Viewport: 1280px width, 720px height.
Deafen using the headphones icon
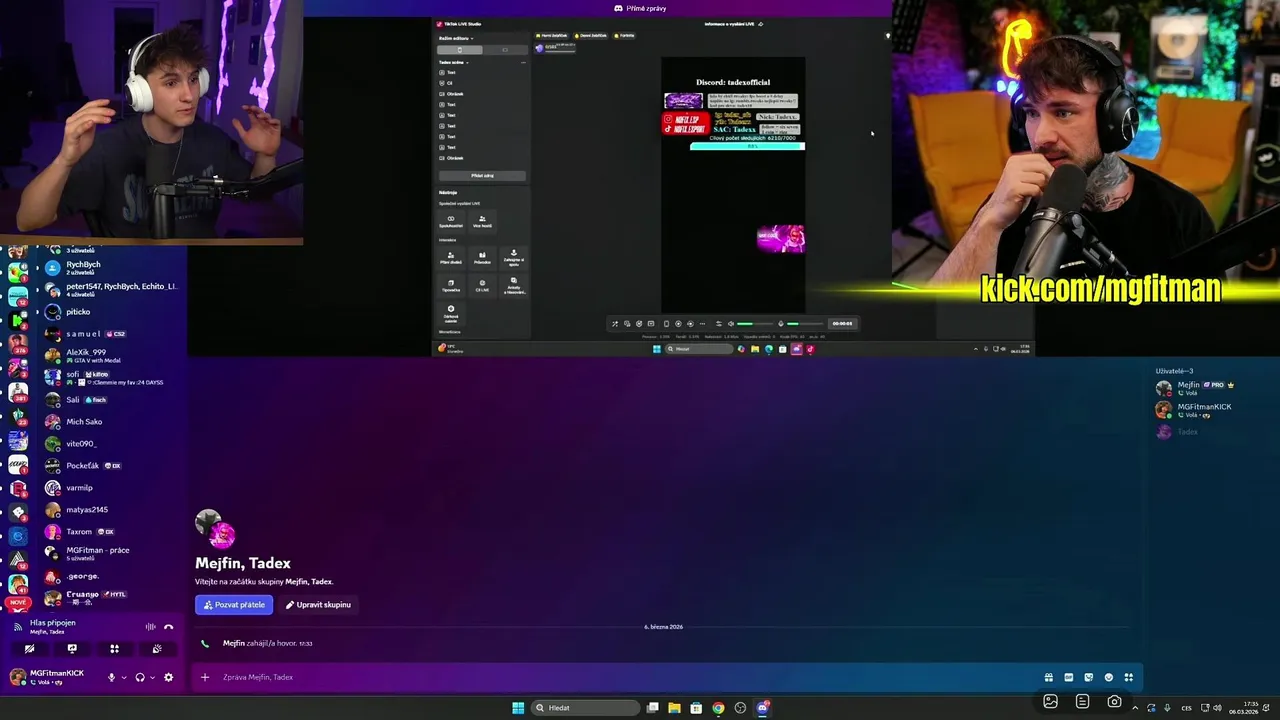pyautogui.click(x=140, y=677)
